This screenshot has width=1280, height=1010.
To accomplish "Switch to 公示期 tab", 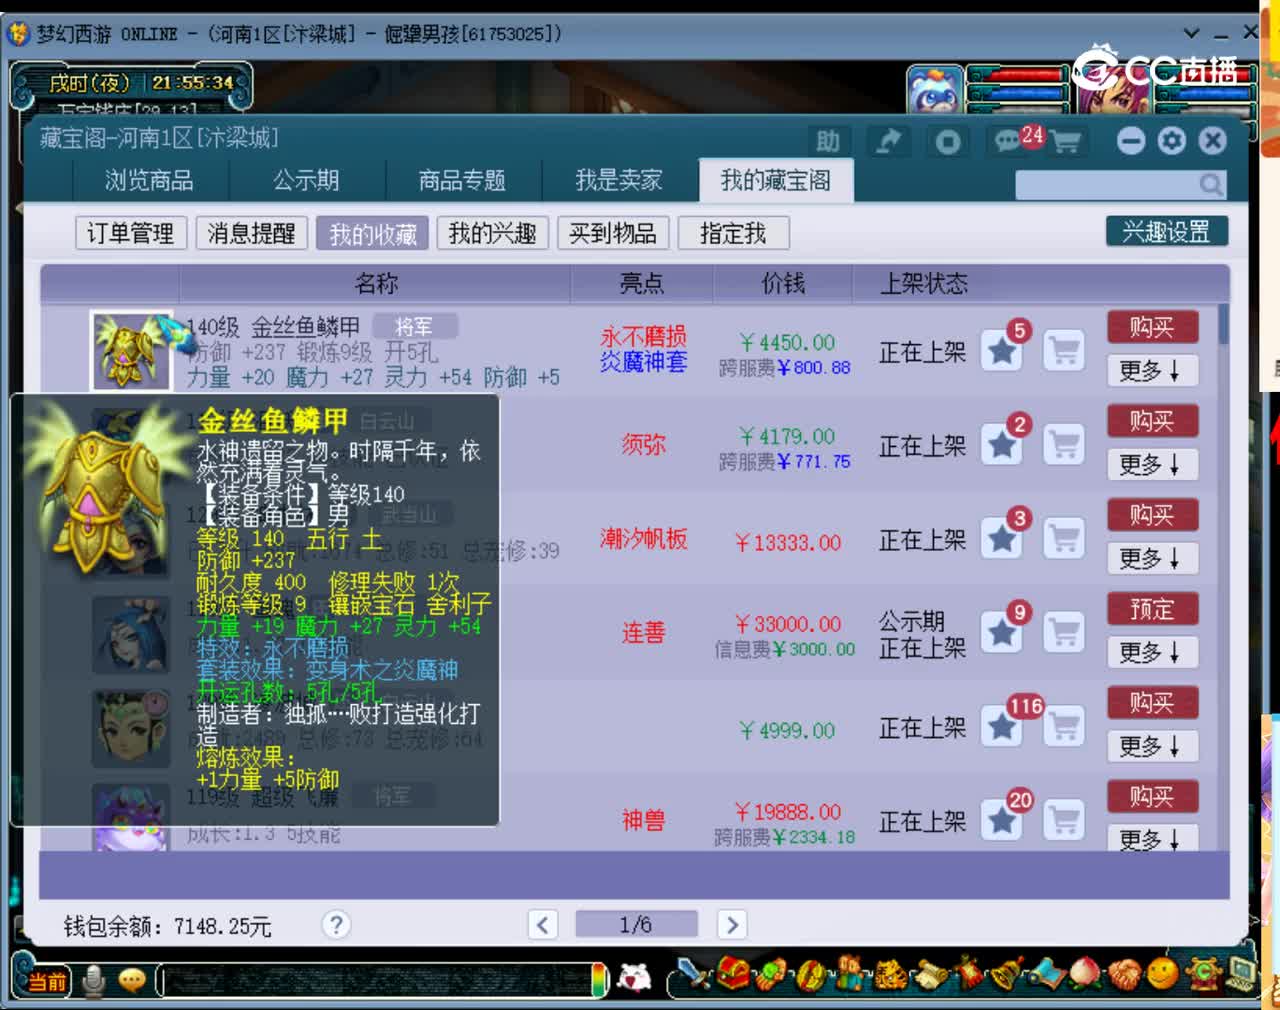I will click(307, 181).
